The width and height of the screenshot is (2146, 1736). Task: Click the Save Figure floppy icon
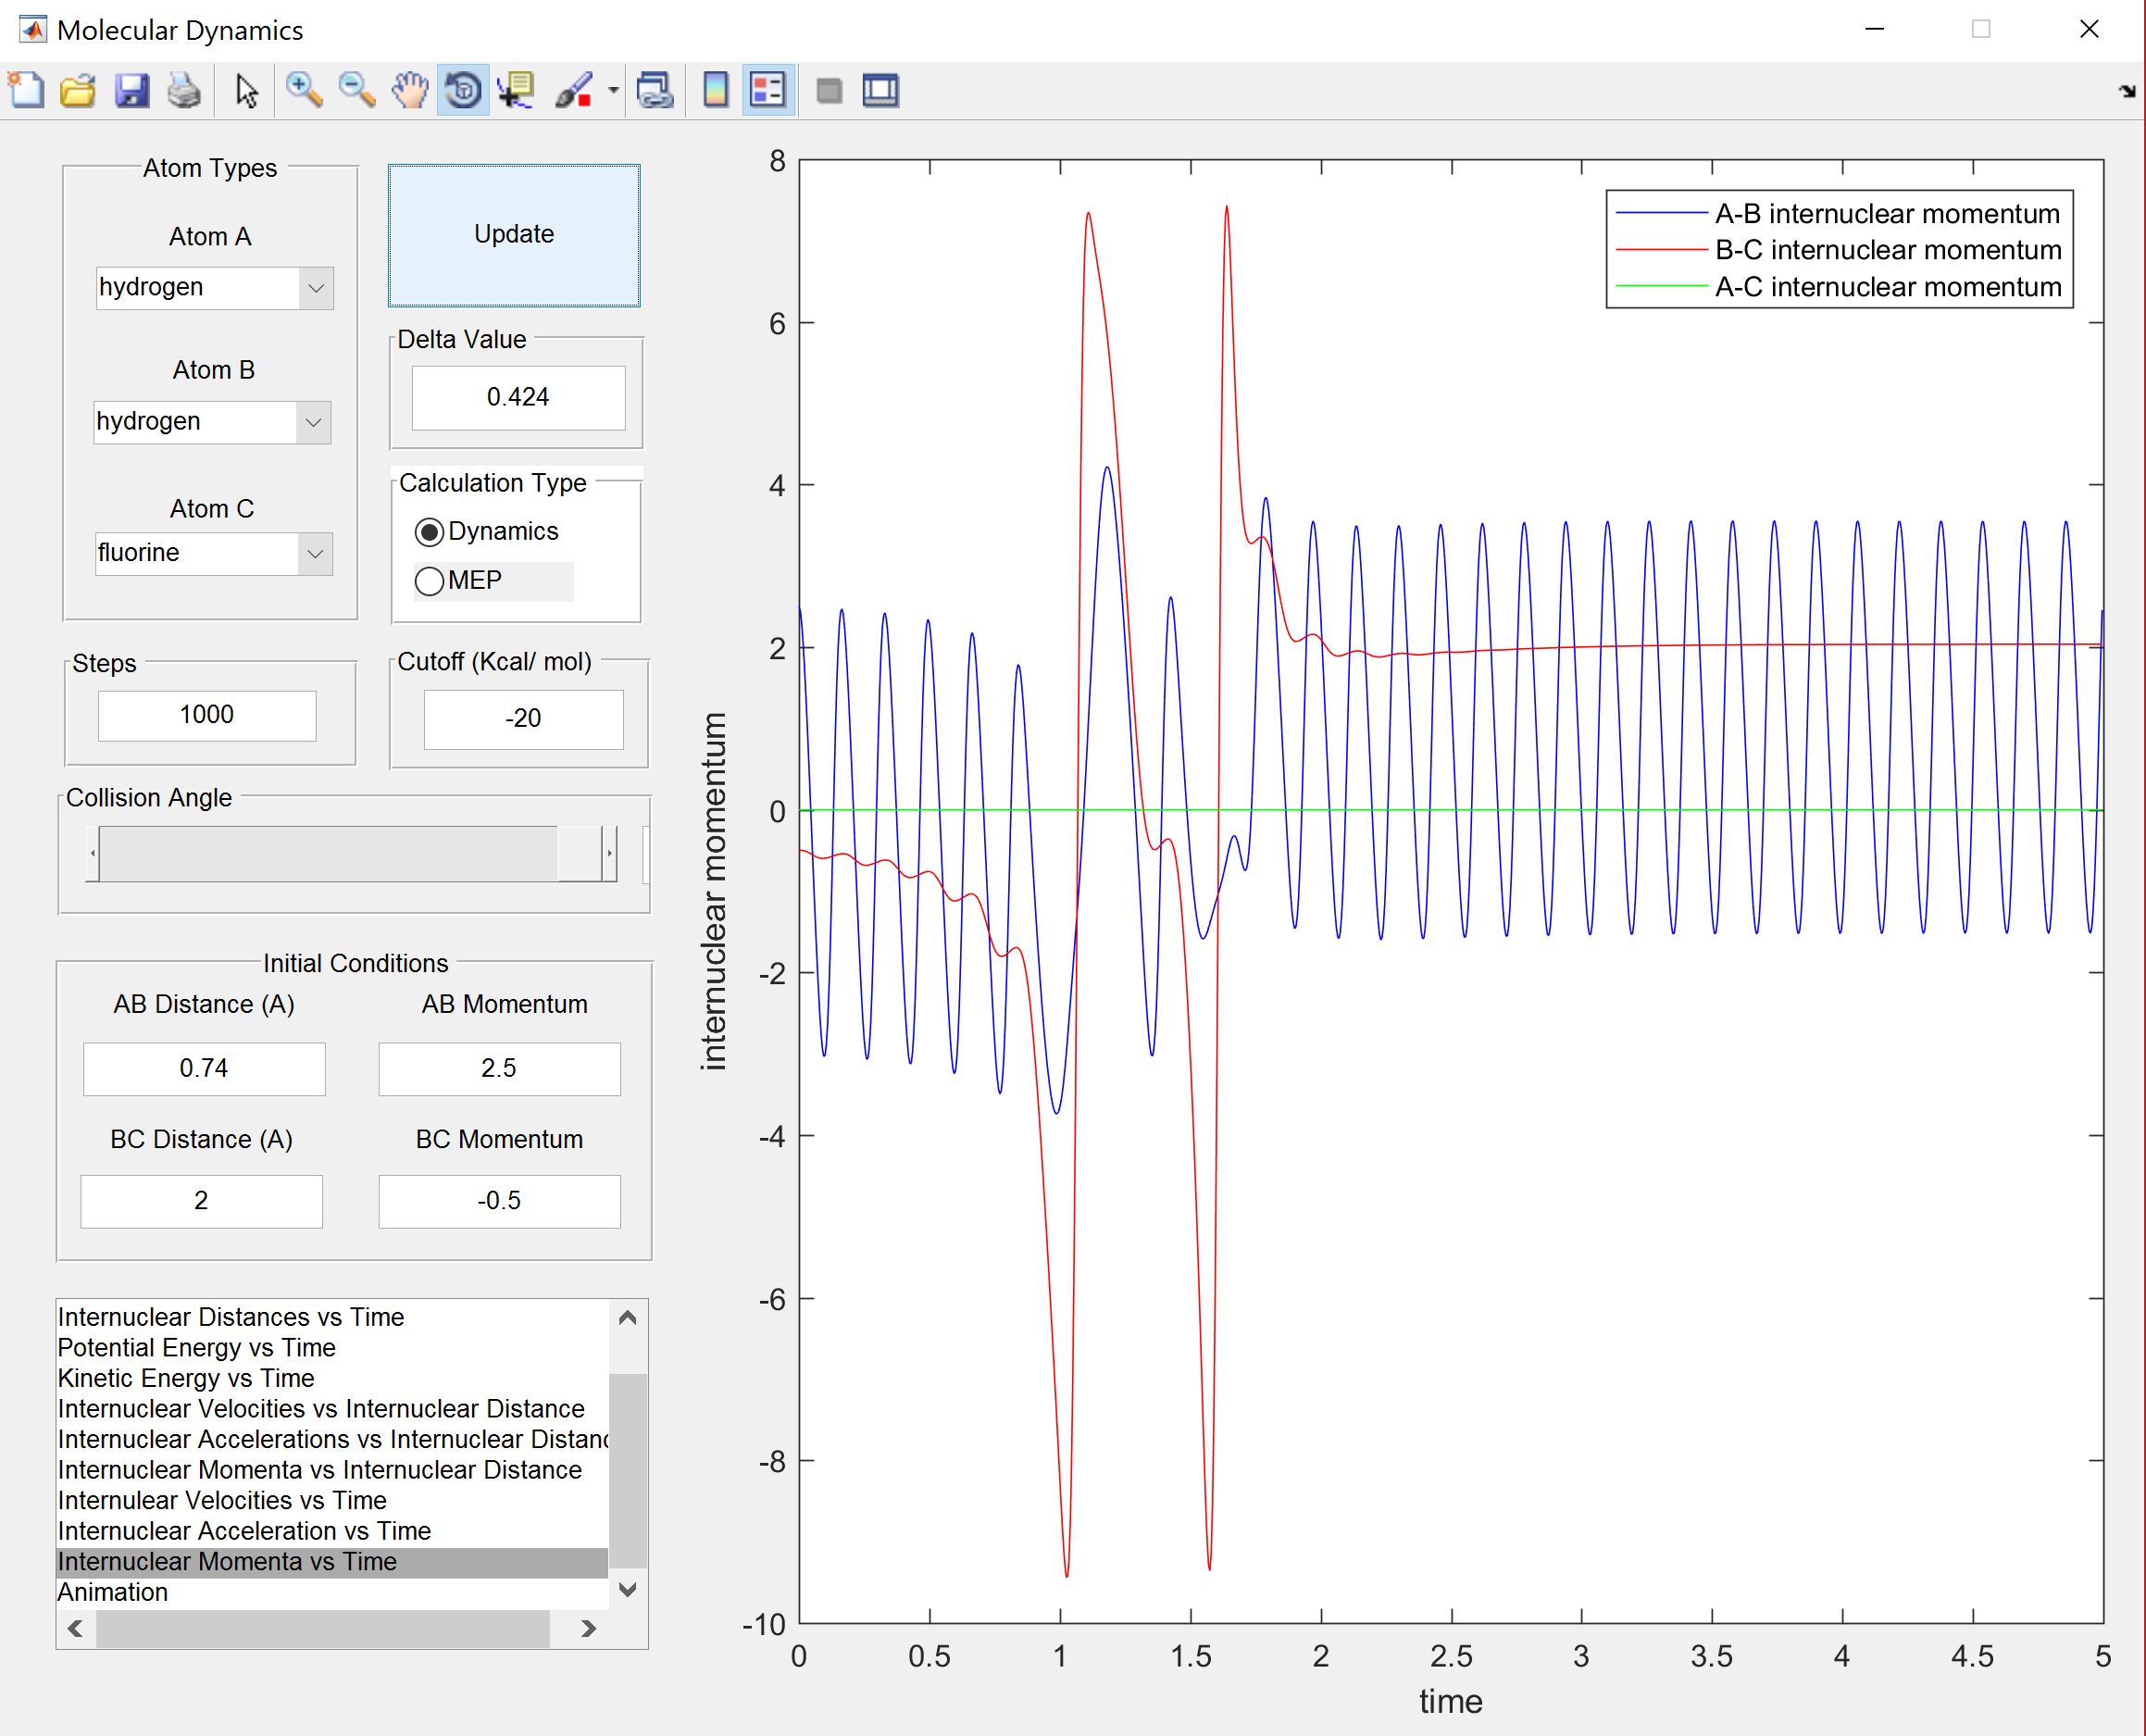point(131,91)
